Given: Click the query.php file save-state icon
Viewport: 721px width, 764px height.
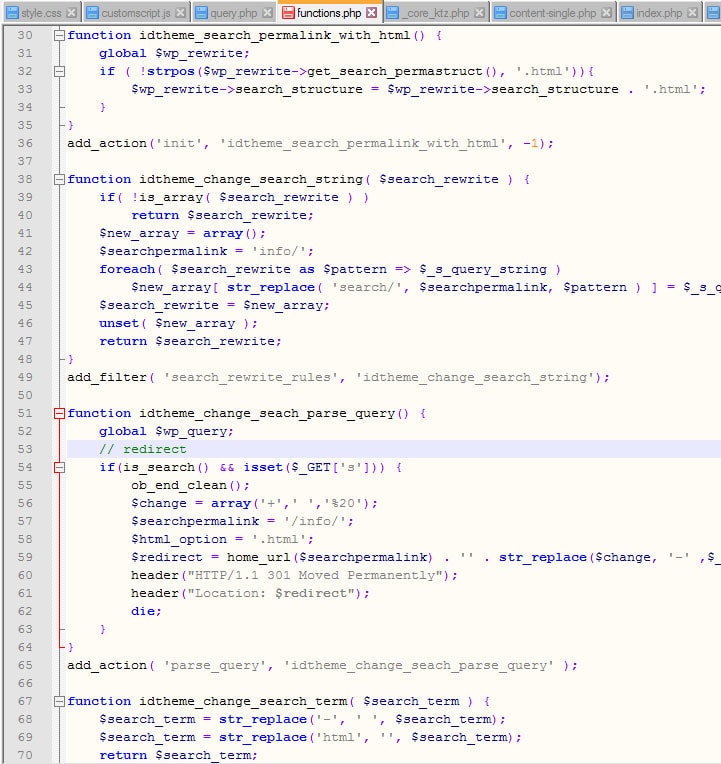Looking at the screenshot, I should pos(201,13).
